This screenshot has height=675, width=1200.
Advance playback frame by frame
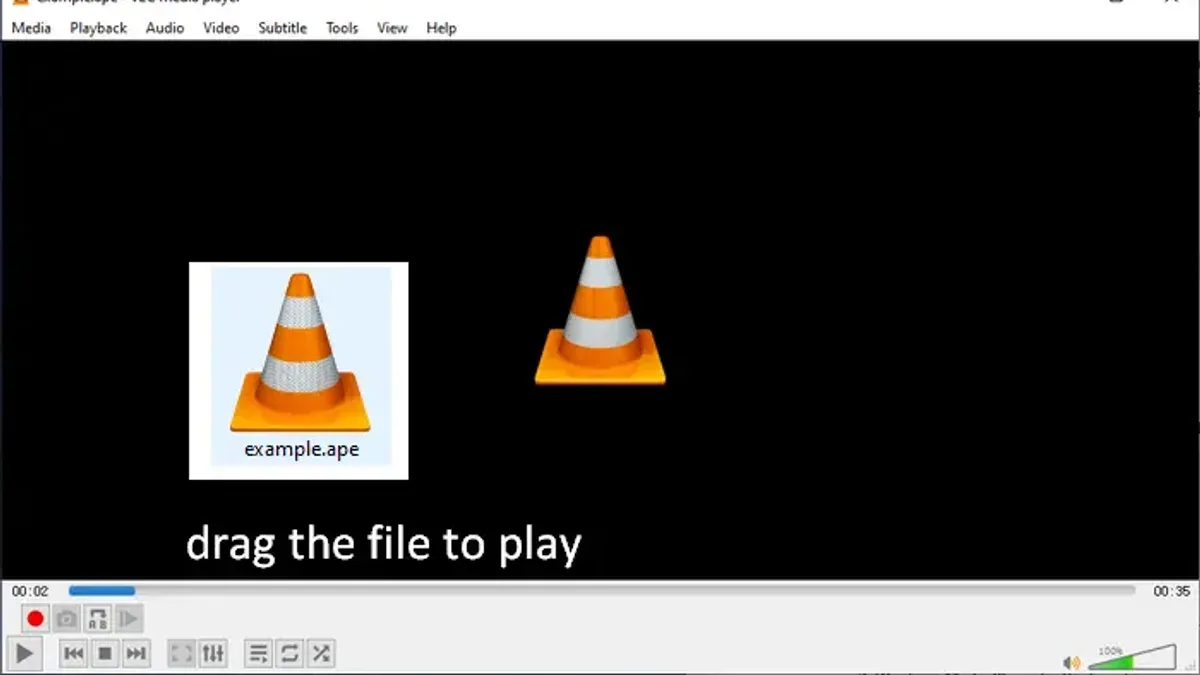click(128, 619)
